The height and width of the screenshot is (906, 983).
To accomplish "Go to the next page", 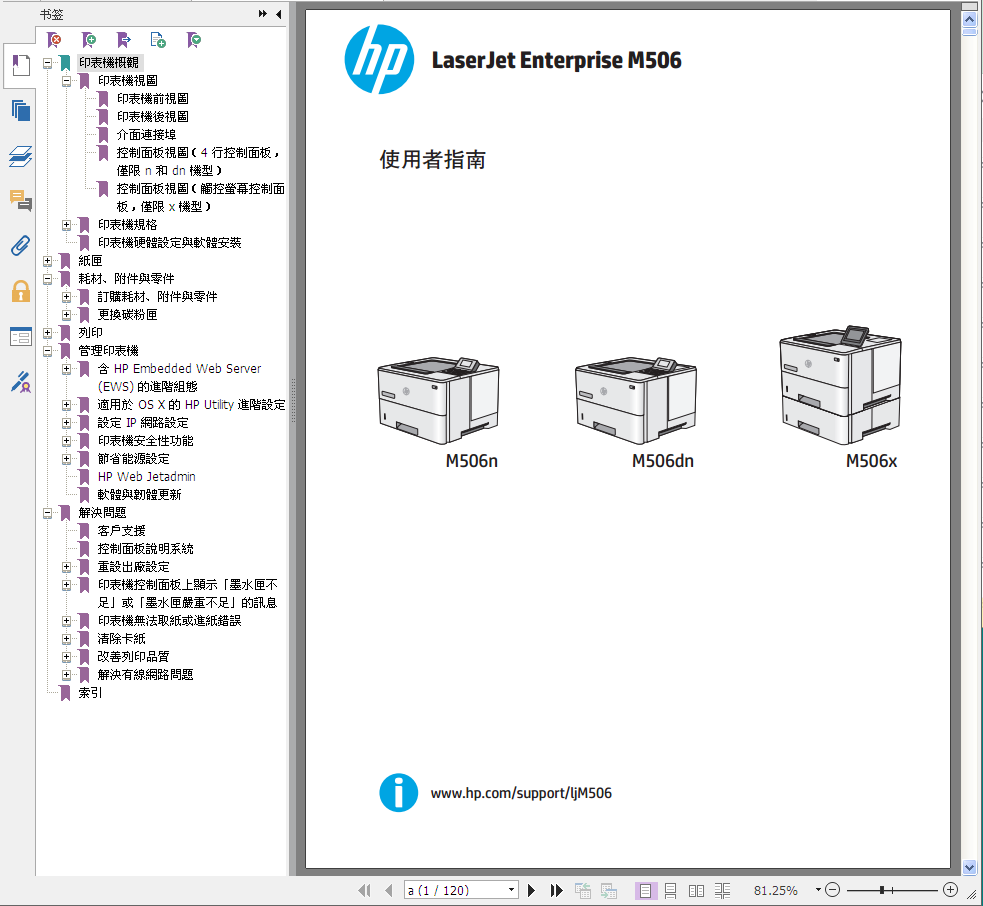I will (532, 890).
